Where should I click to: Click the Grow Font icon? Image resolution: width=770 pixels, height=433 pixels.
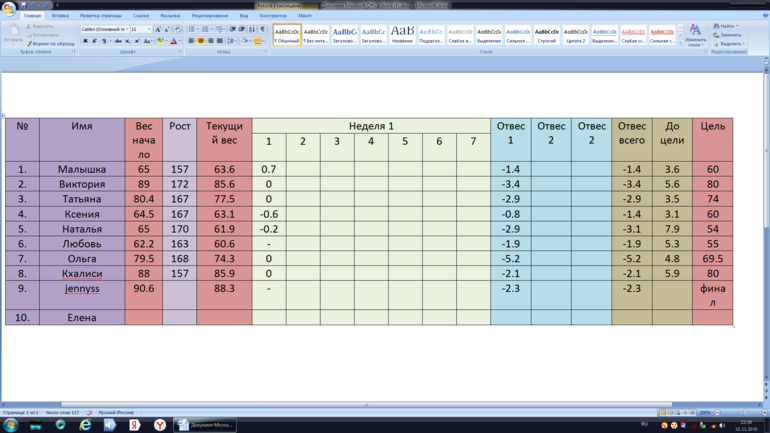click(x=156, y=30)
